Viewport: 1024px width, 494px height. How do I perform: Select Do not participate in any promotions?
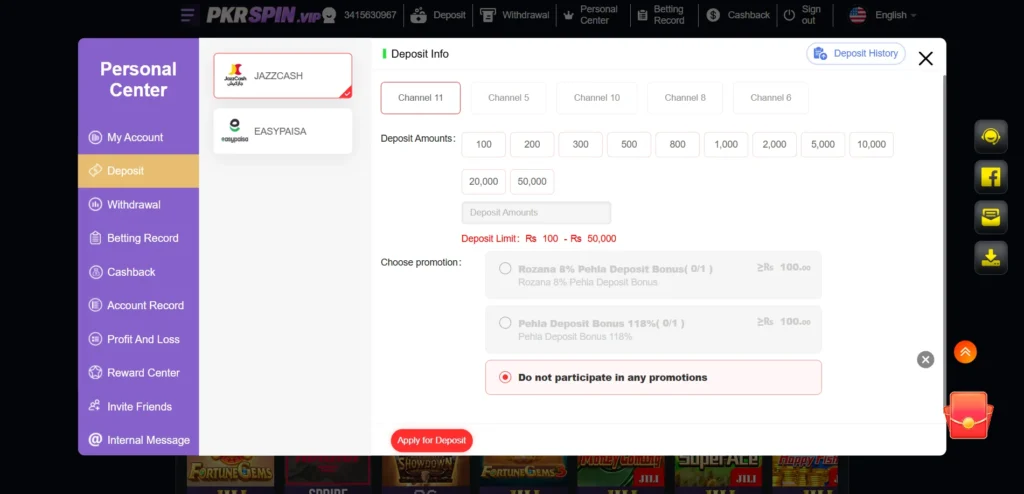point(653,377)
